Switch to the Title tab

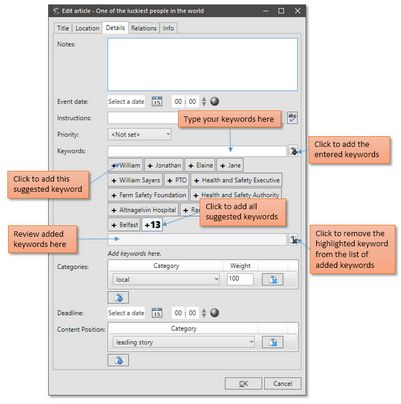[63, 28]
